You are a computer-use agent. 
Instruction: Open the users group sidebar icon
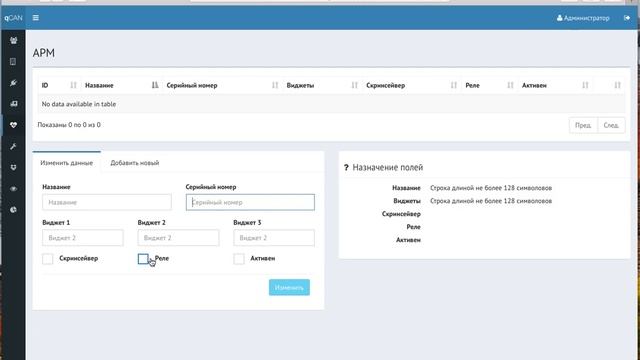[x=13, y=40]
